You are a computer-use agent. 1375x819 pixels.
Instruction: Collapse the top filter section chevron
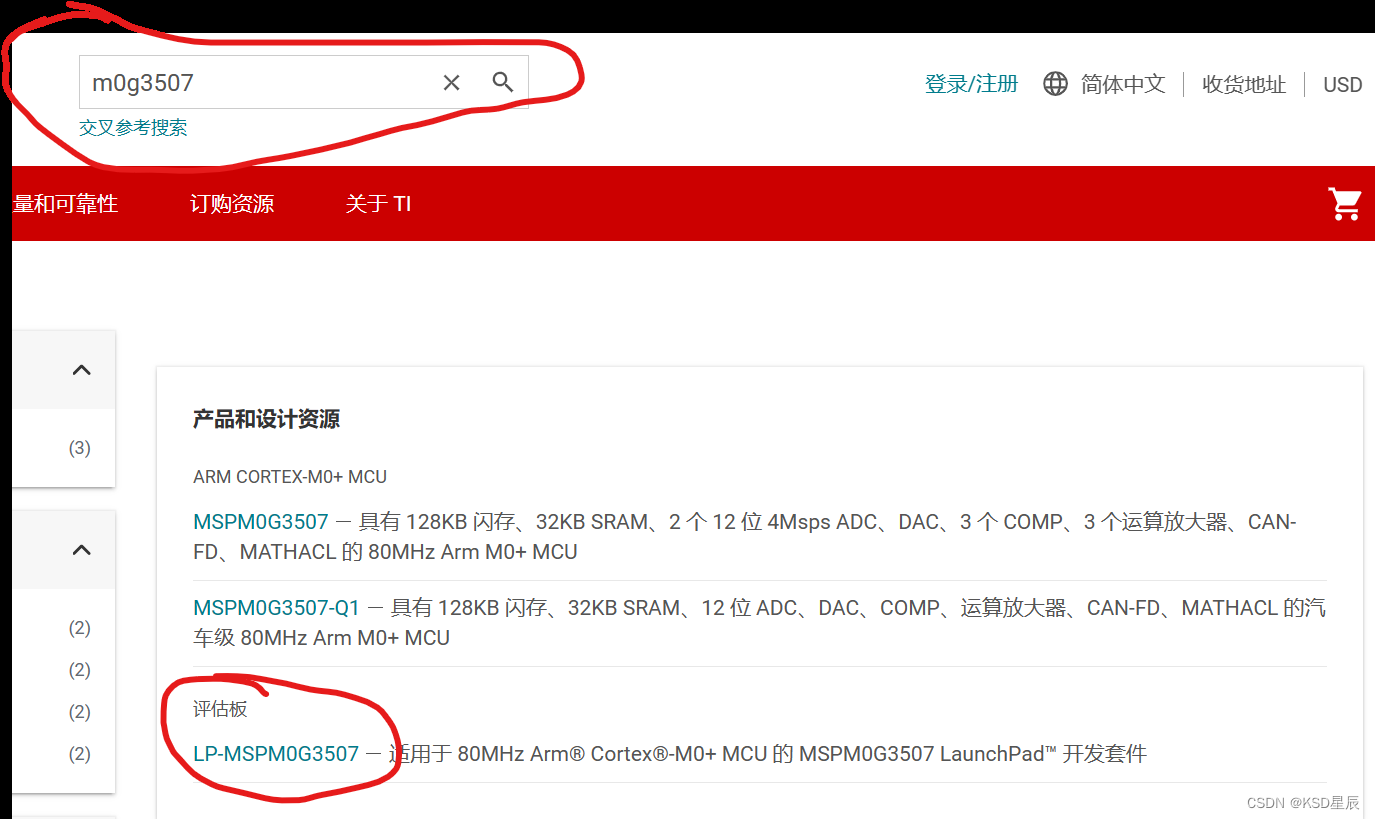click(81, 369)
